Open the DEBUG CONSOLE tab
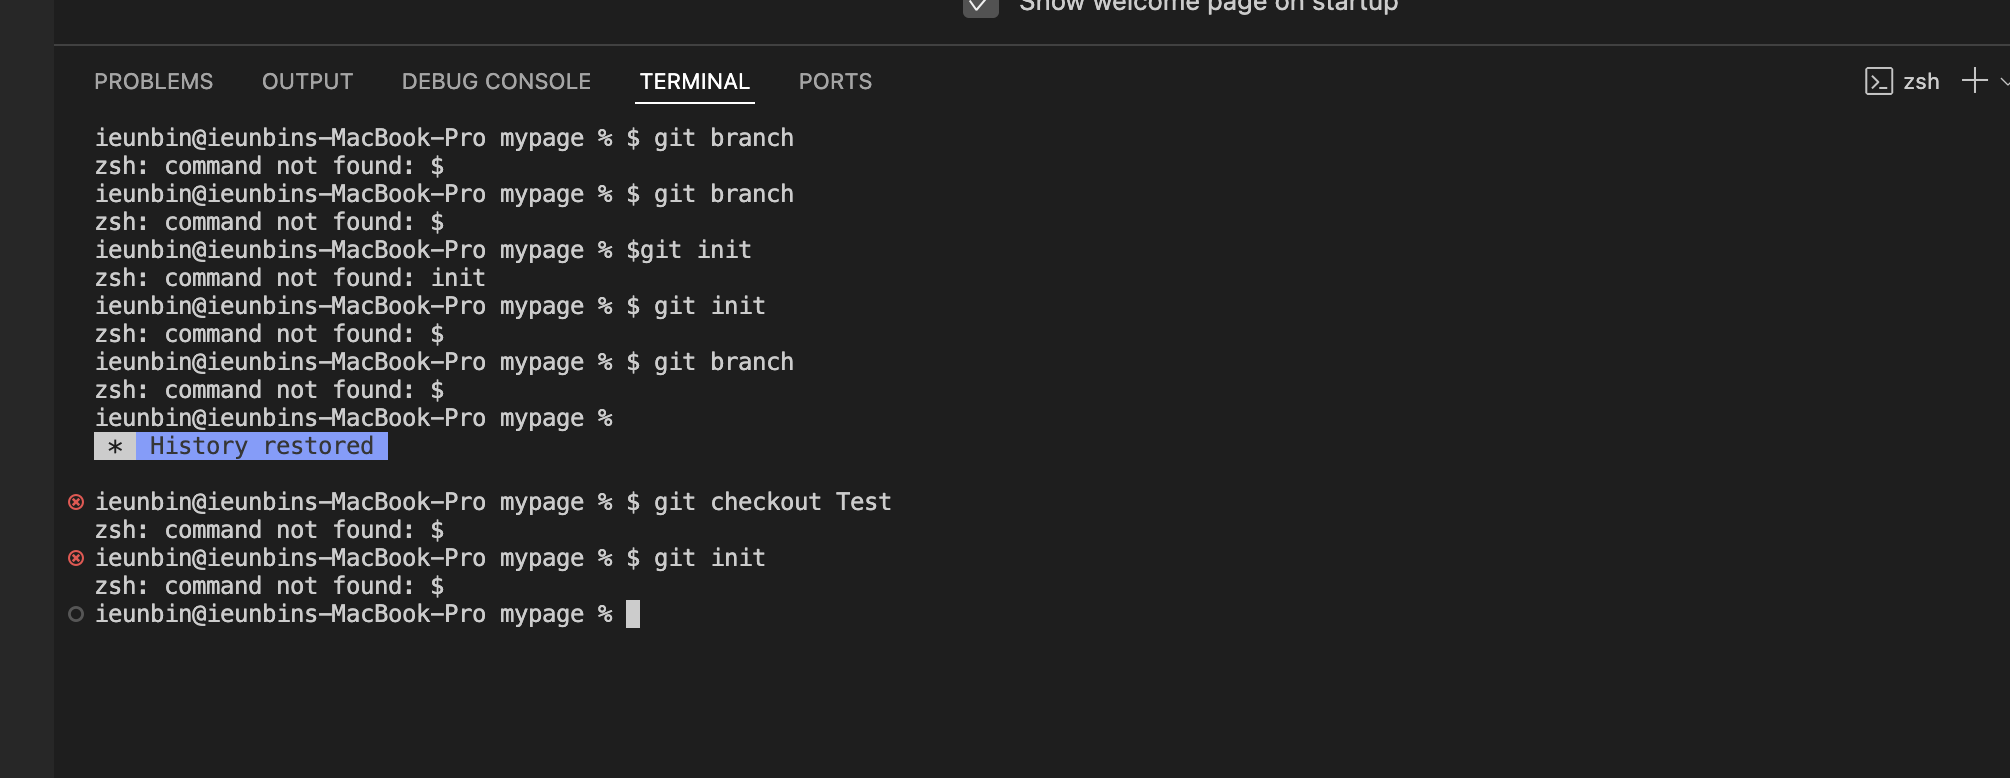The height and width of the screenshot is (778, 2010). [x=496, y=82]
